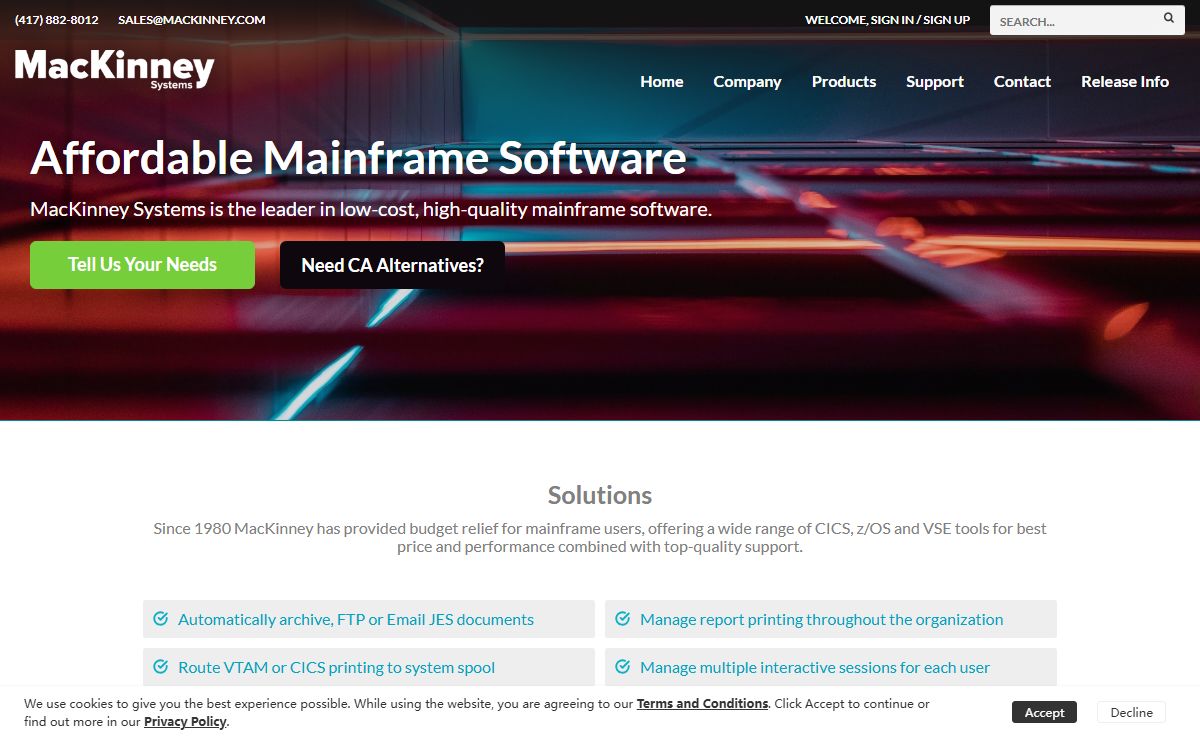Open Automatically archive, FTP or Email JES documents
Viewport: 1200px width, 740px height.
click(356, 619)
